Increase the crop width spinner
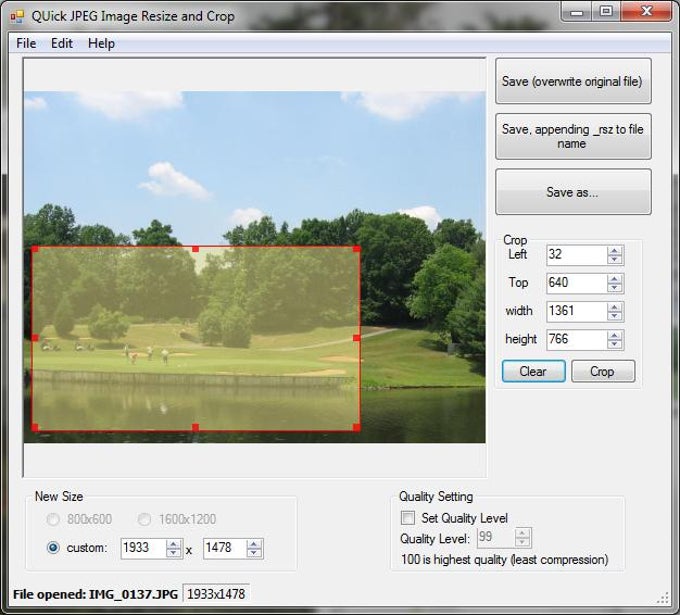 (615, 306)
